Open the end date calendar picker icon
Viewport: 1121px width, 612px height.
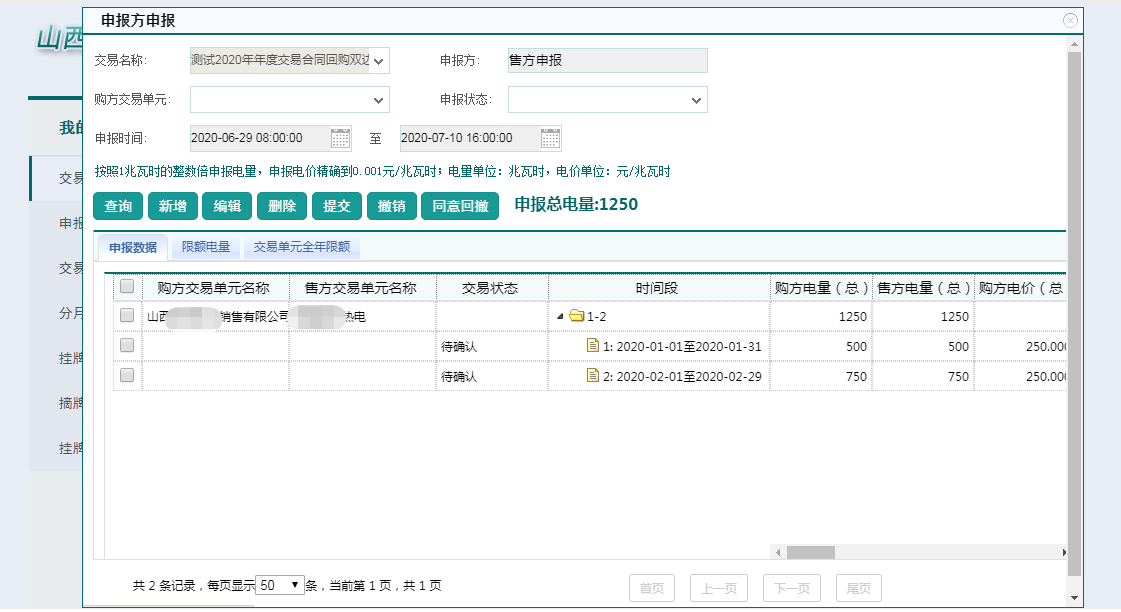pyautogui.click(x=550, y=138)
